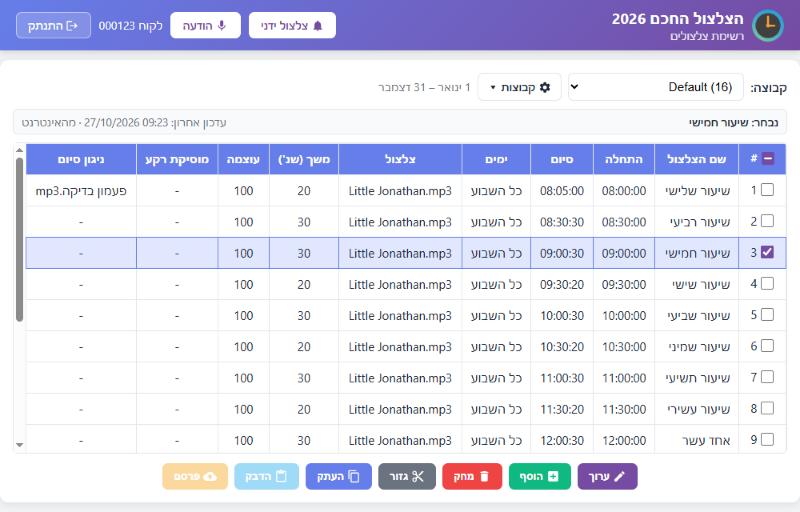Click the העתק copy button

click(338, 476)
